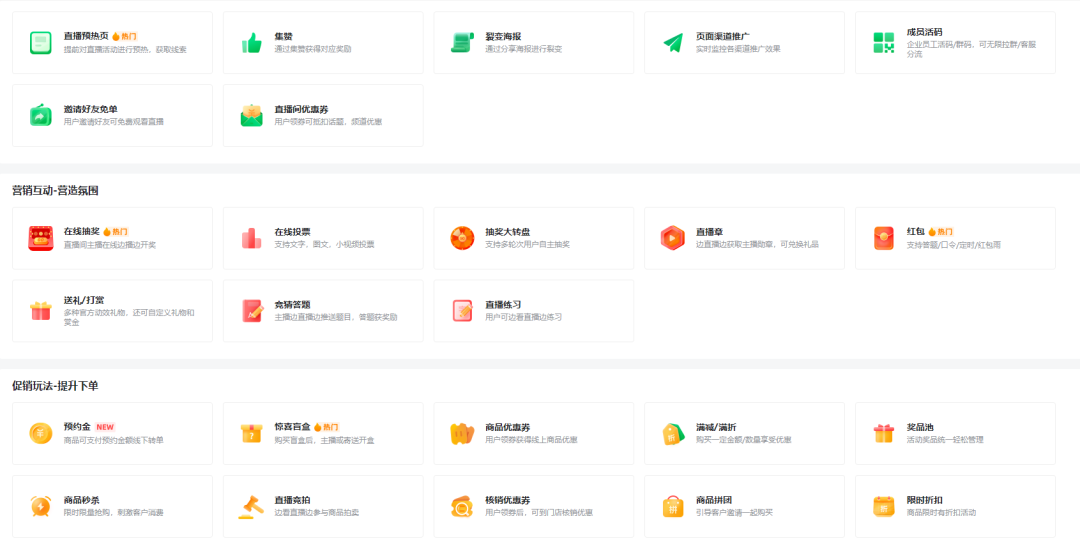Open the 商品拼团 feature title

tap(714, 500)
